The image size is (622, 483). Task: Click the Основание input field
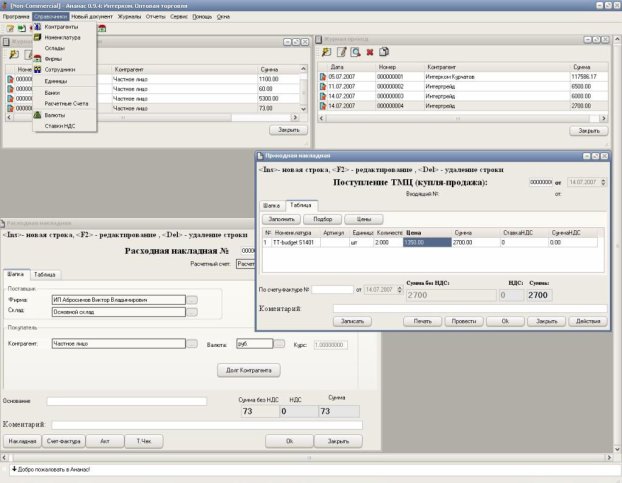[x=127, y=401]
